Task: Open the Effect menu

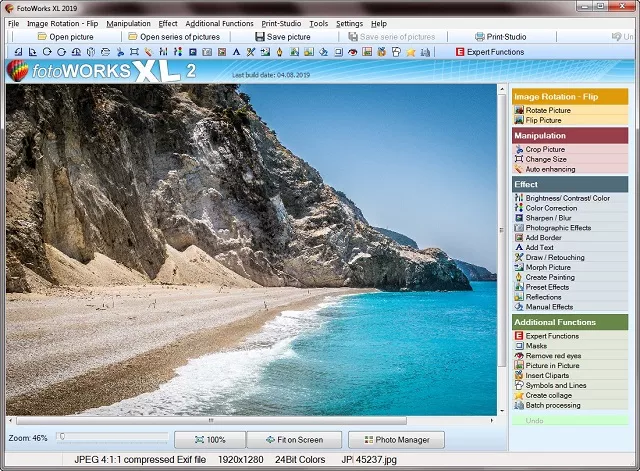Action: coord(167,23)
